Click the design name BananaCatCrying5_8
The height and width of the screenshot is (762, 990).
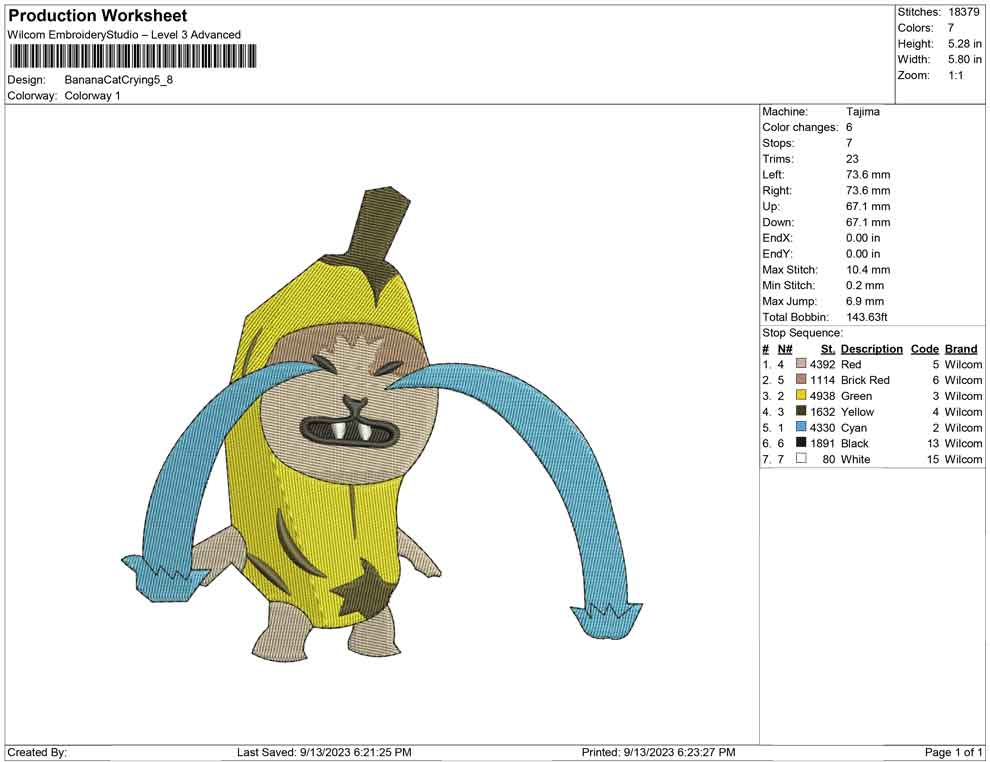119,80
